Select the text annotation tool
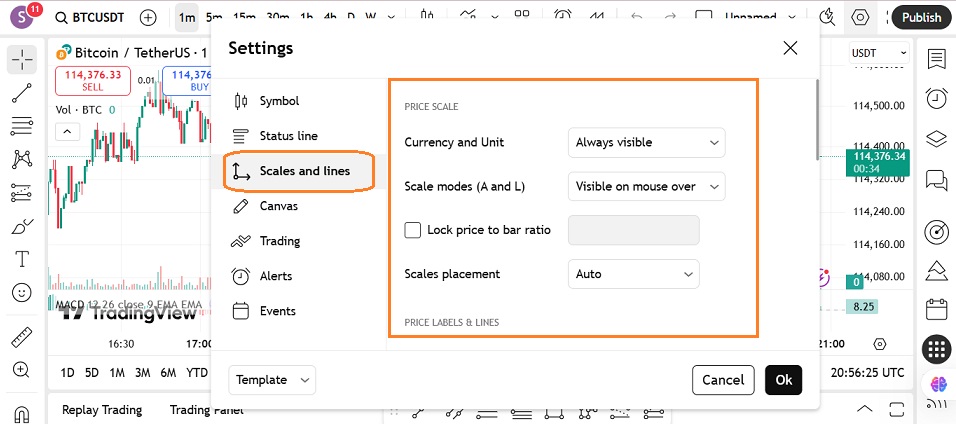The image size is (956, 424). click(x=22, y=259)
